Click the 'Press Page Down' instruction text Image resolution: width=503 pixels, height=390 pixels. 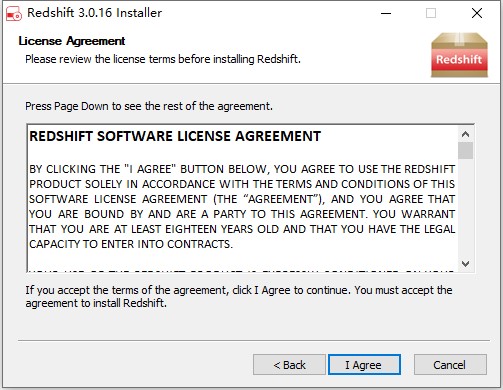click(149, 106)
